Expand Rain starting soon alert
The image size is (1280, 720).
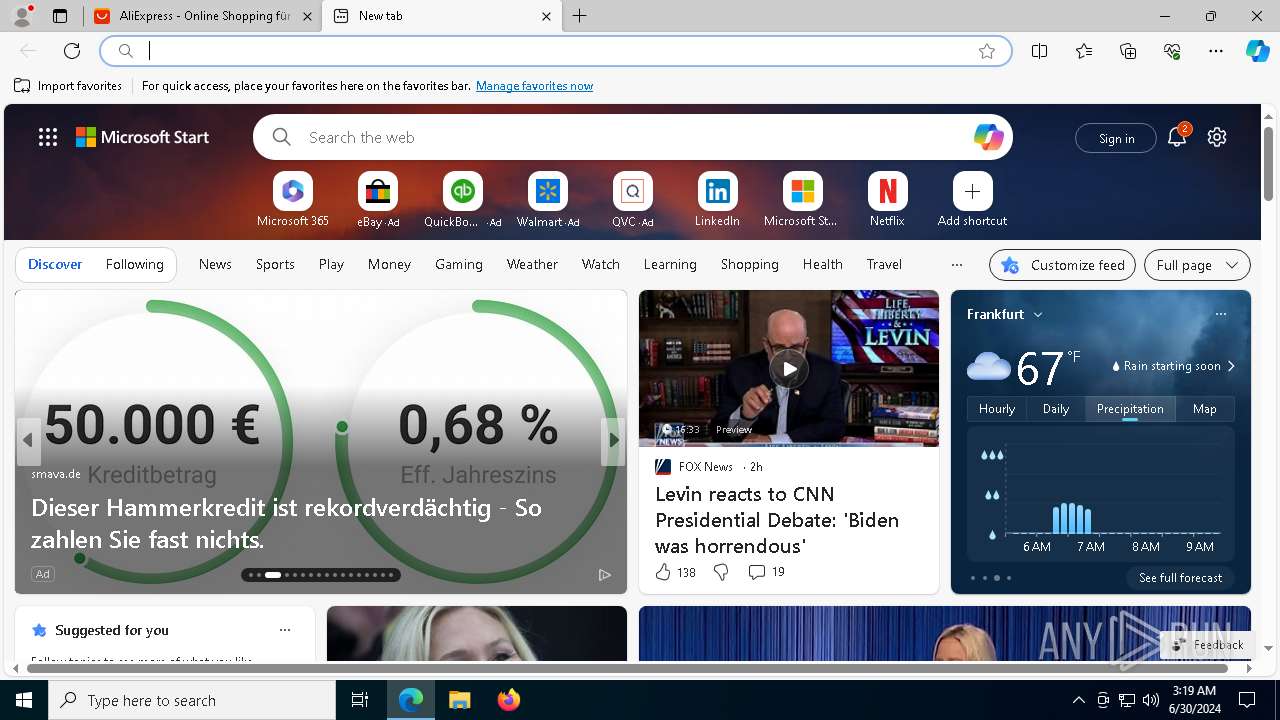(1174, 366)
